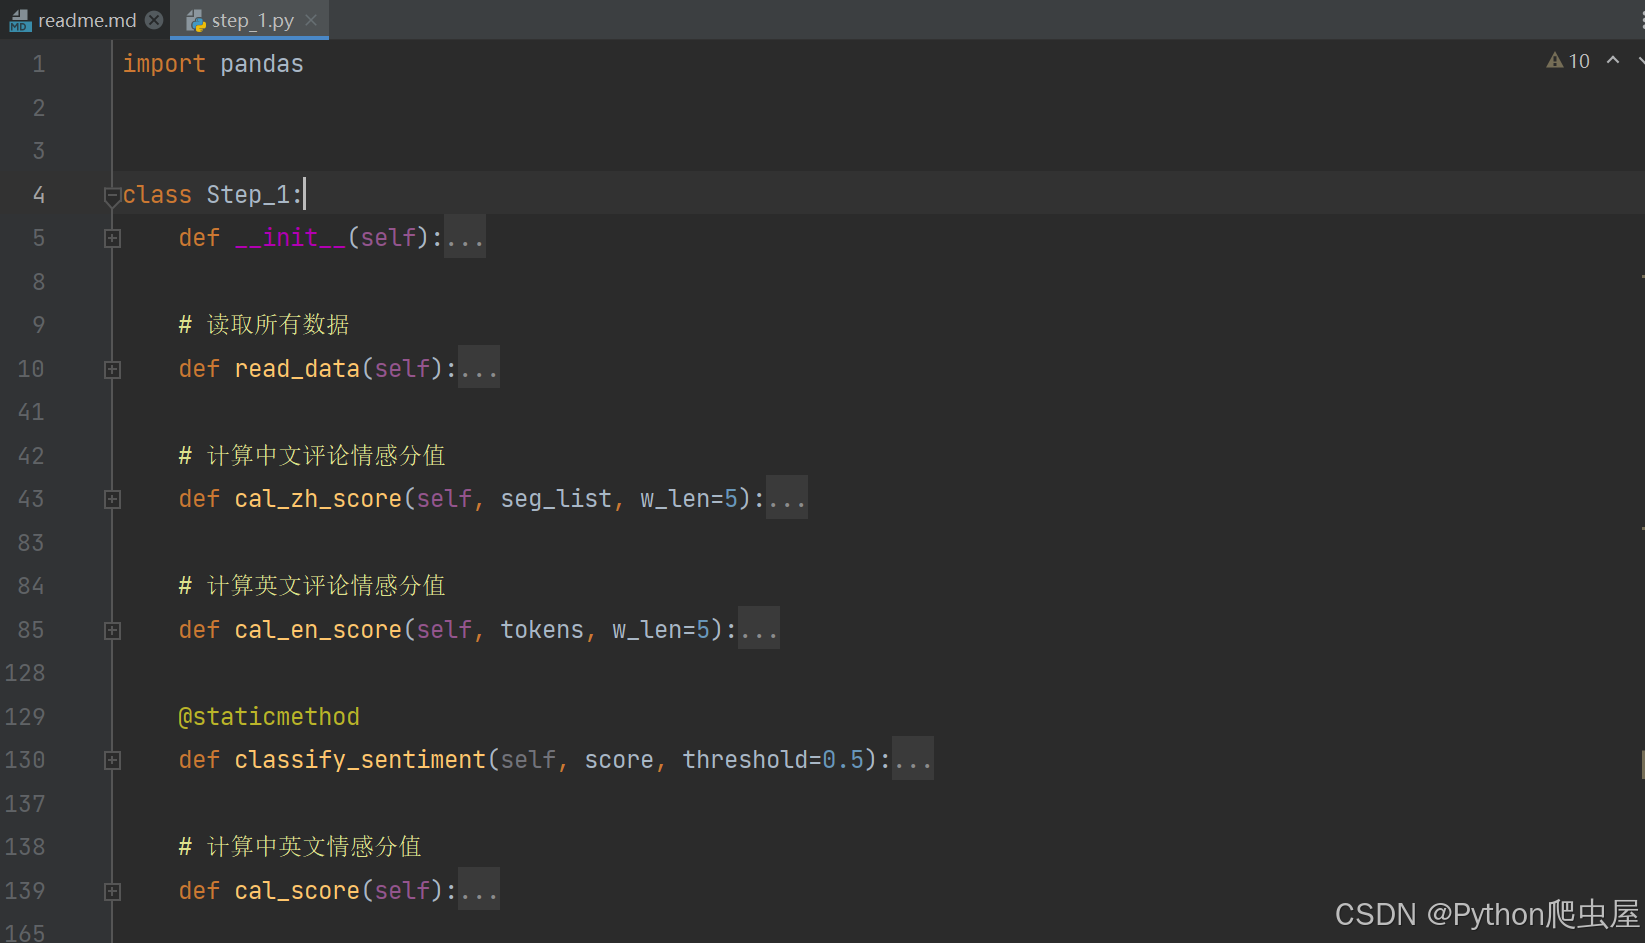Go to previous highlighted problem arrow
1645x943 pixels.
click(x=1613, y=61)
